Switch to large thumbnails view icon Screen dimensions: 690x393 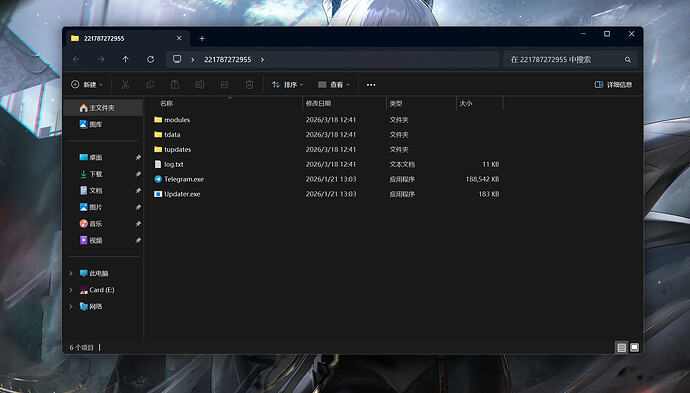pos(634,348)
